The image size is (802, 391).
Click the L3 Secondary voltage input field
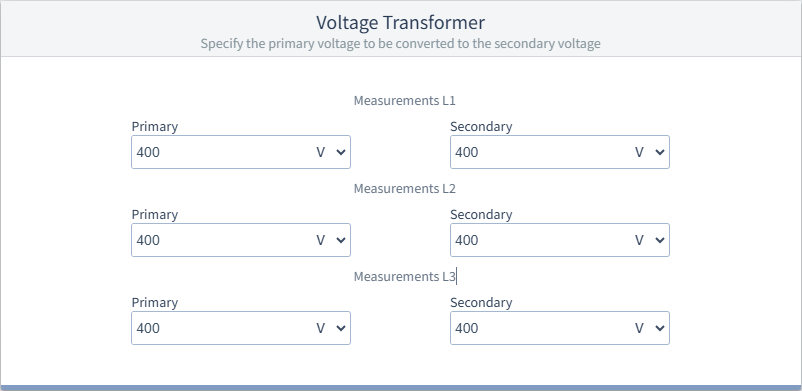coord(540,328)
